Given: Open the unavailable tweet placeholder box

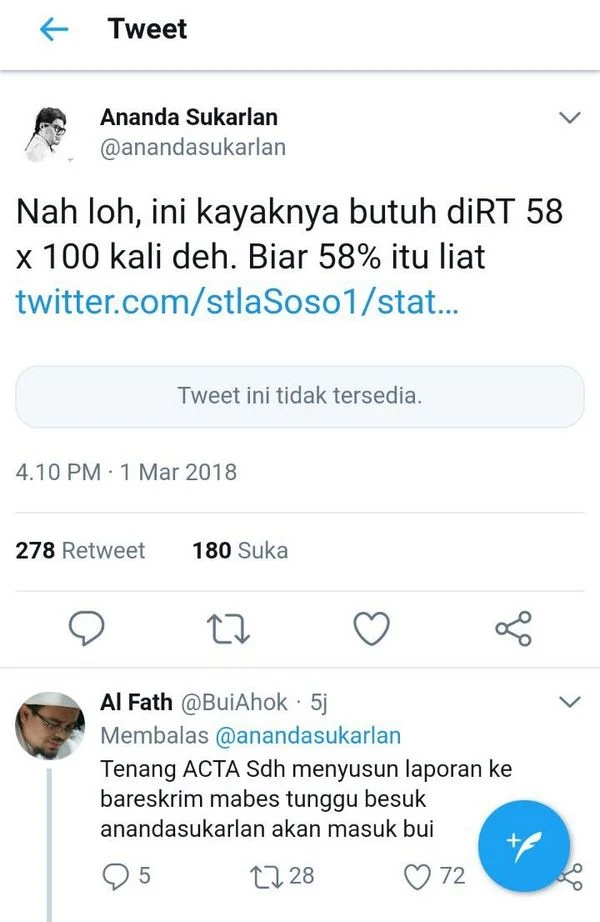Looking at the screenshot, I should [x=300, y=396].
